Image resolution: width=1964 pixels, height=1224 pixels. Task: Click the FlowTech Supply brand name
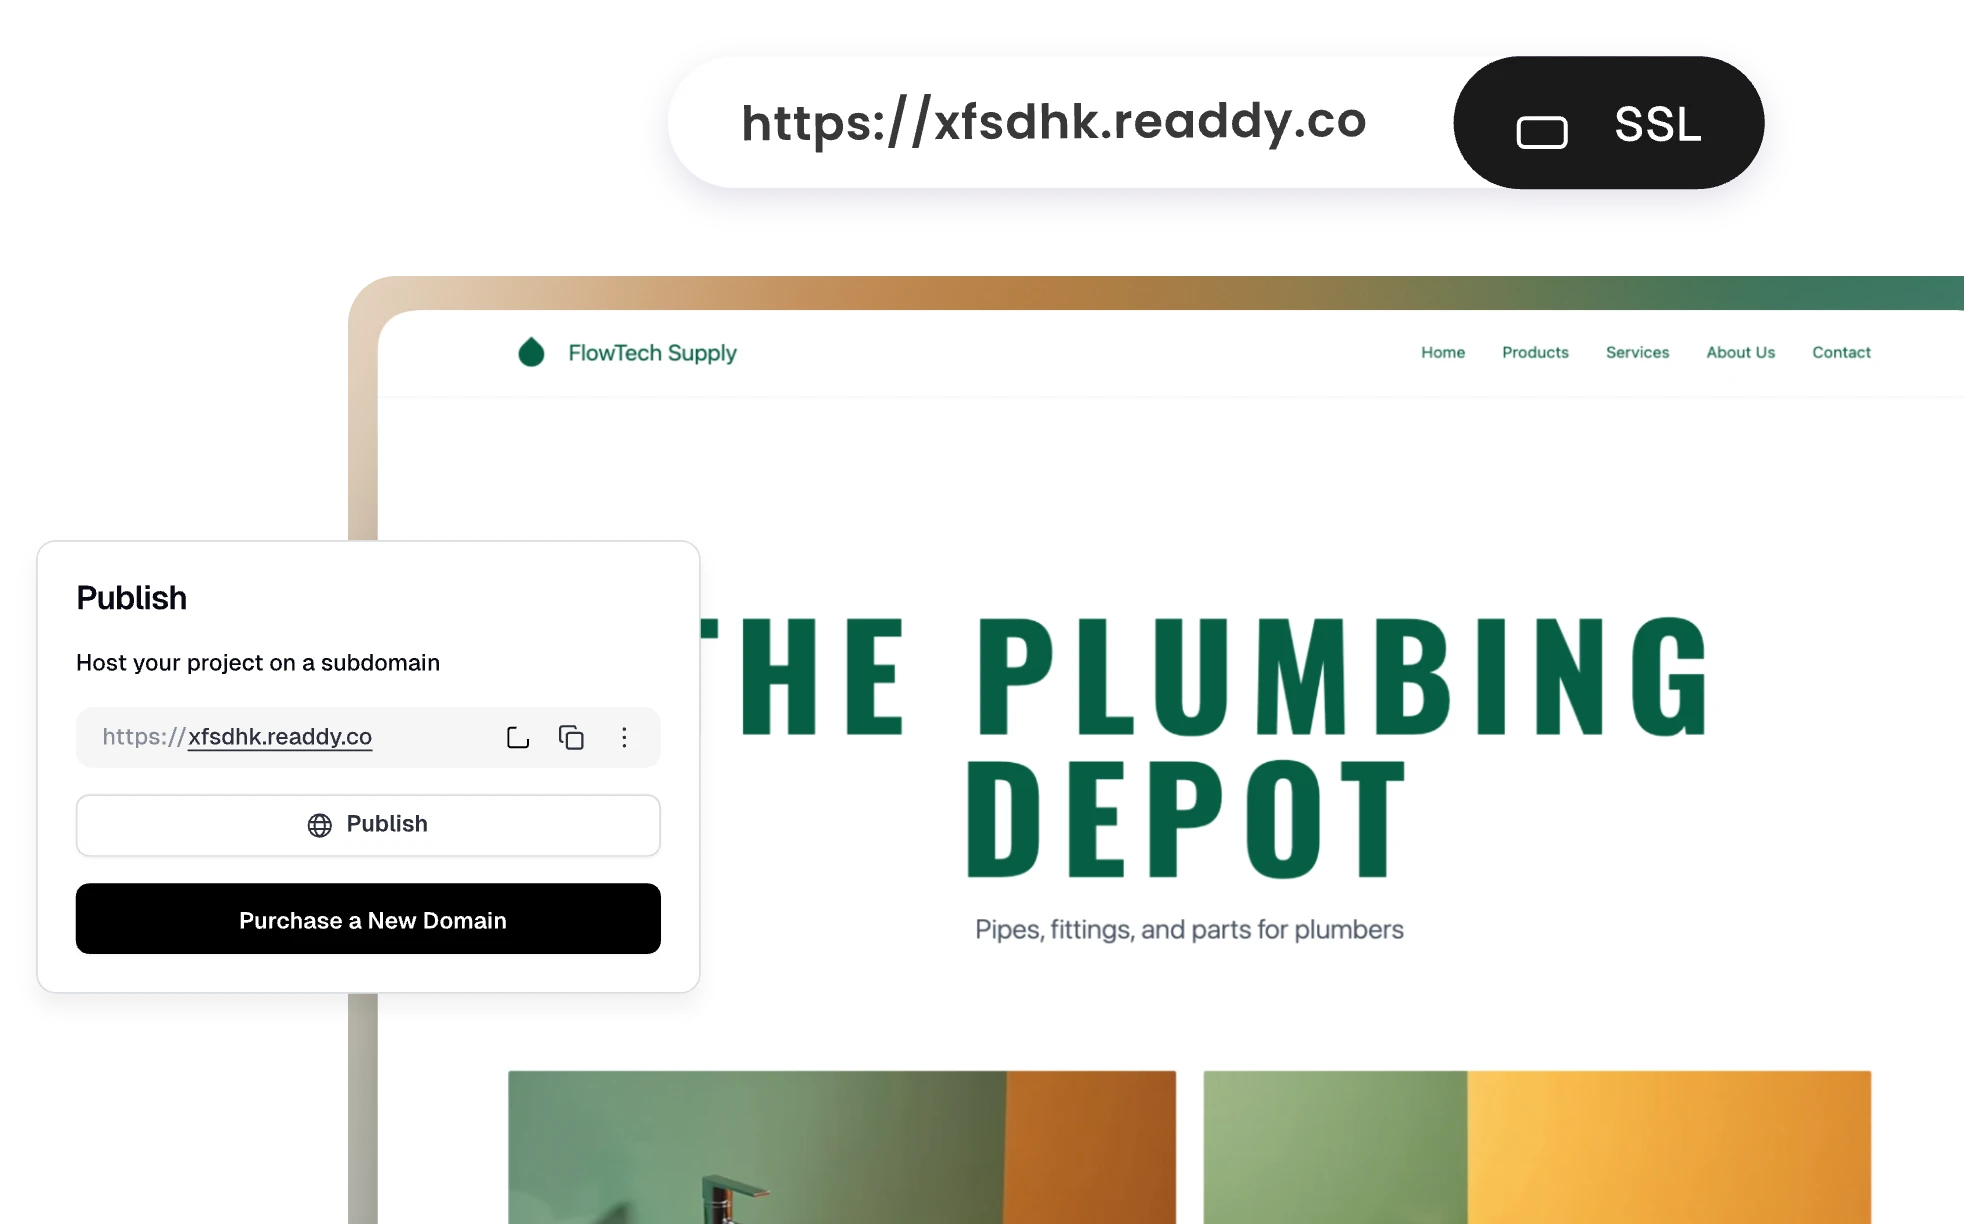tap(652, 353)
